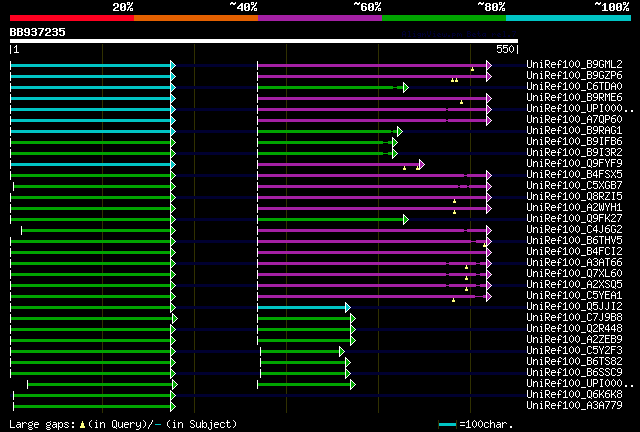Click the purple alignment bar of B4FCI2
Viewport: 640px width, 432px height.
point(372,253)
